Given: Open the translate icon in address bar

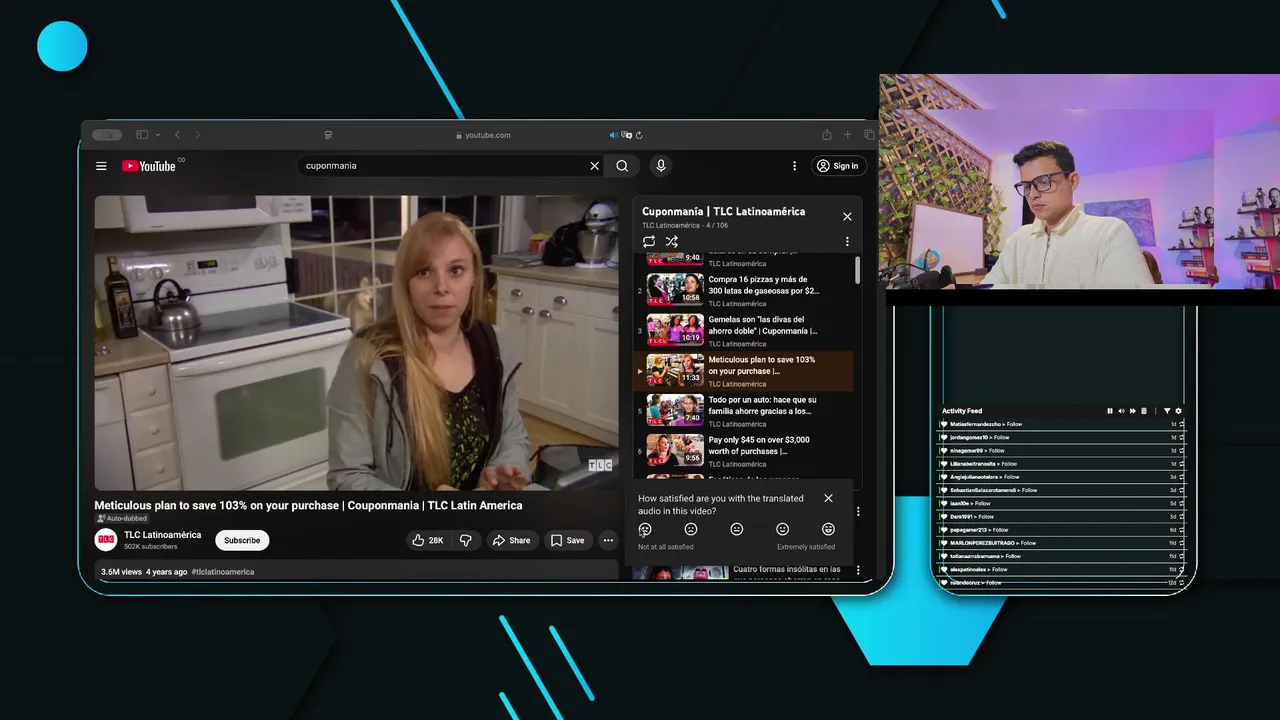Looking at the screenshot, I should 626,135.
